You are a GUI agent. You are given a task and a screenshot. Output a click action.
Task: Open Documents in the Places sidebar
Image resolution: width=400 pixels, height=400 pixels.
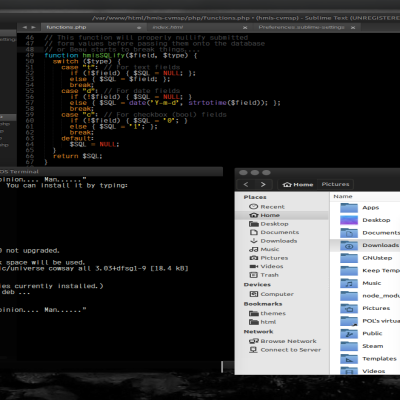pyautogui.click(x=274, y=232)
